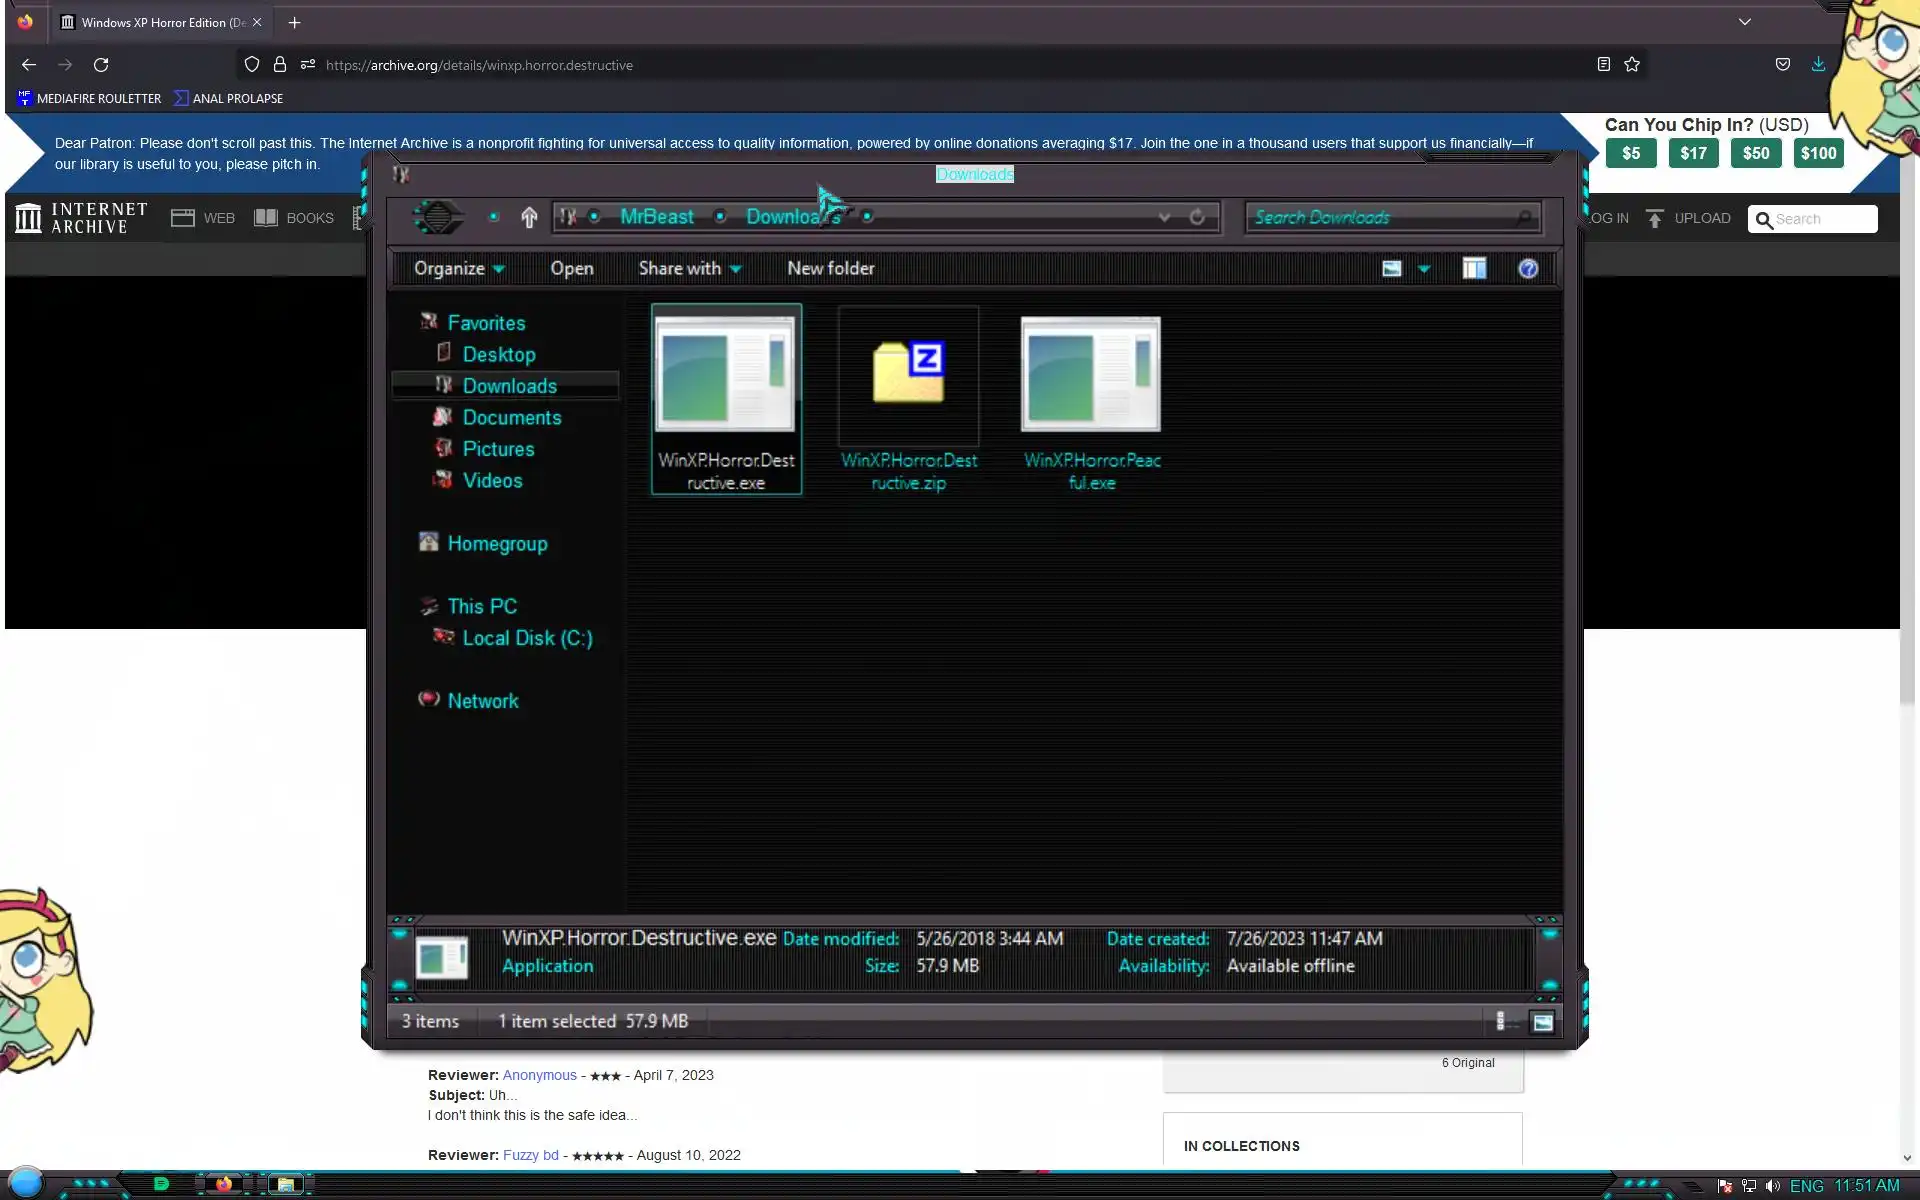
Task: Select the WinXP.Horror.Destructive.zip file
Action: pyautogui.click(x=908, y=400)
